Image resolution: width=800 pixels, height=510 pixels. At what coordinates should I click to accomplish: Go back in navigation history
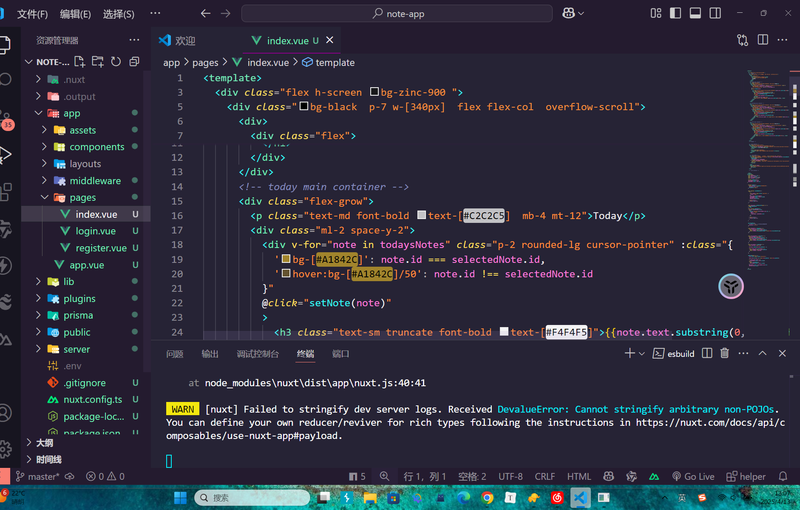[x=206, y=13]
